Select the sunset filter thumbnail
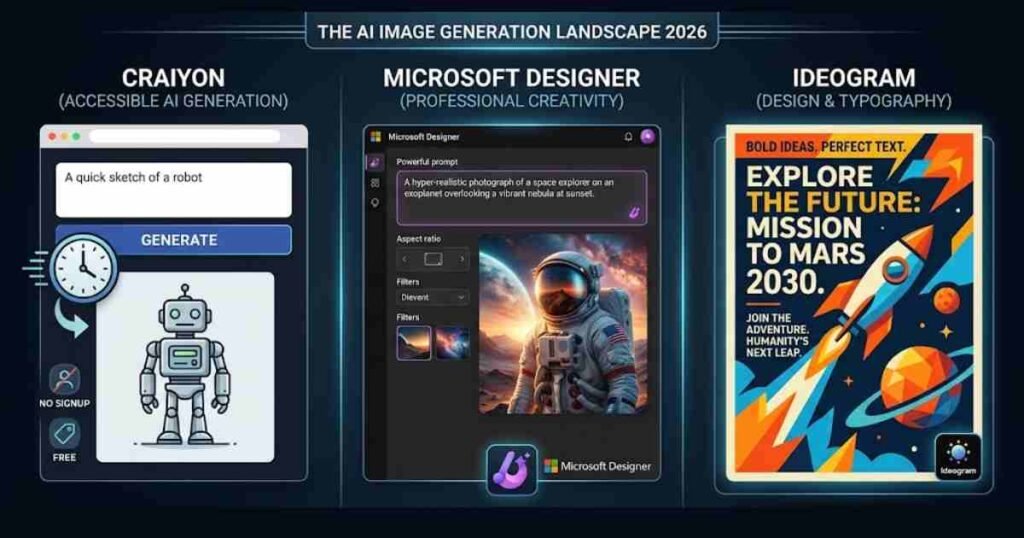1024x538 pixels. point(414,343)
